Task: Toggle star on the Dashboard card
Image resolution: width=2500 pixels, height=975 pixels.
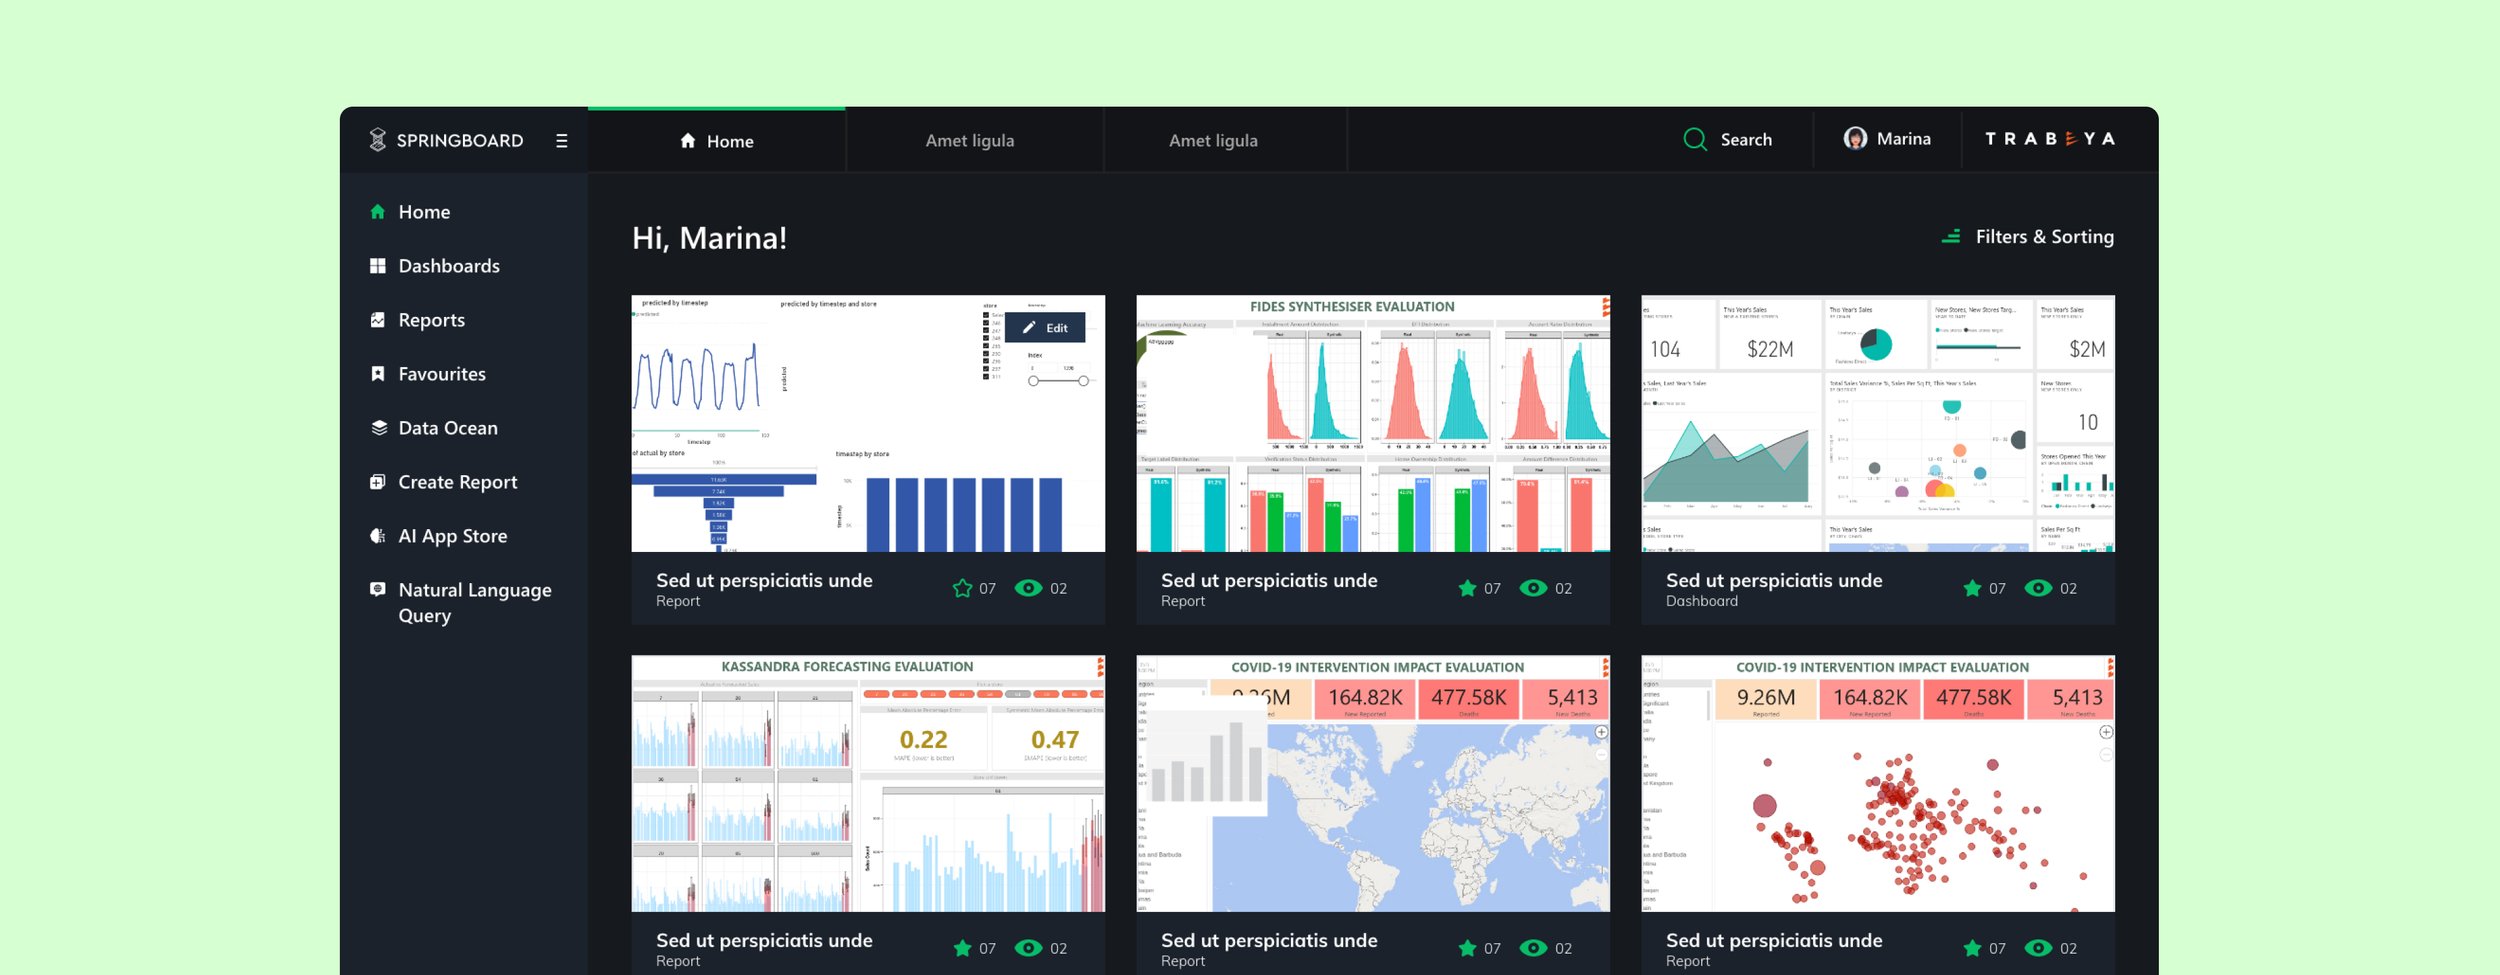Action: (x=1972, y=588)
